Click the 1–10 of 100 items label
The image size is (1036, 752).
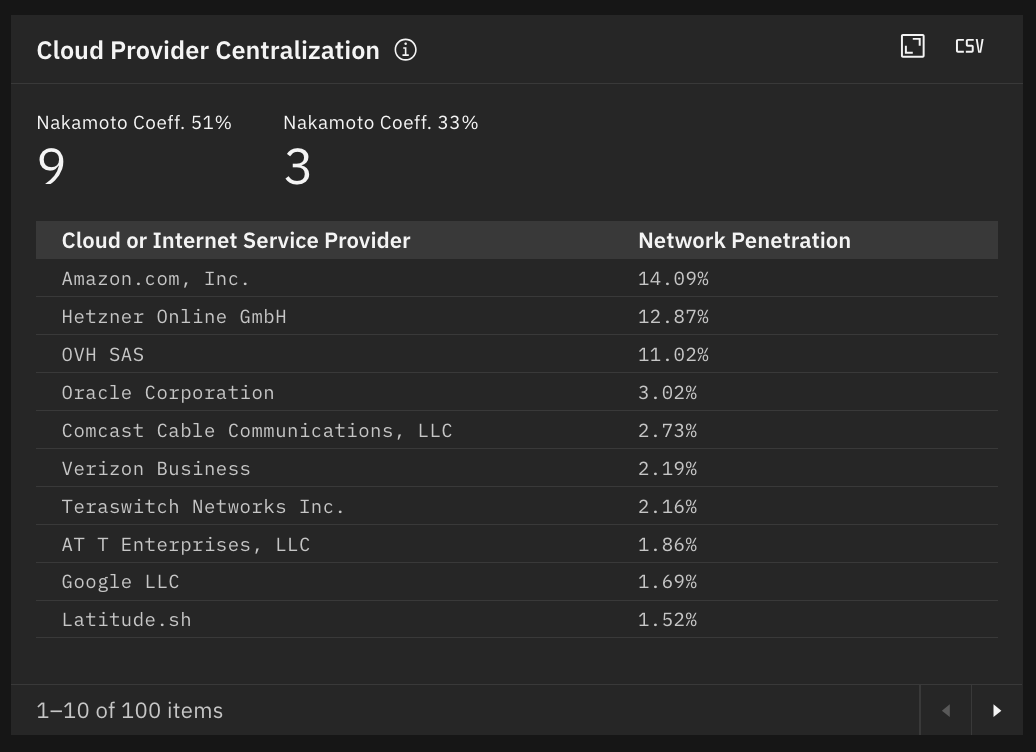tap(130, 711)
